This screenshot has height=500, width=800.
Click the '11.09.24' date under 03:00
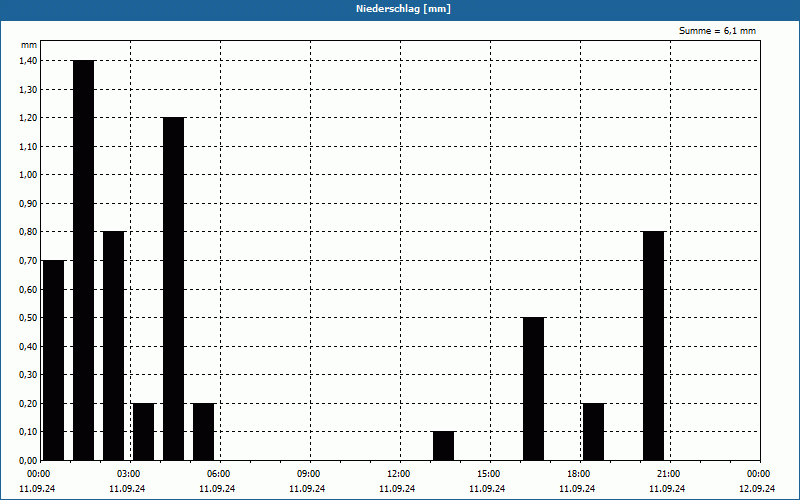(127, 489)
